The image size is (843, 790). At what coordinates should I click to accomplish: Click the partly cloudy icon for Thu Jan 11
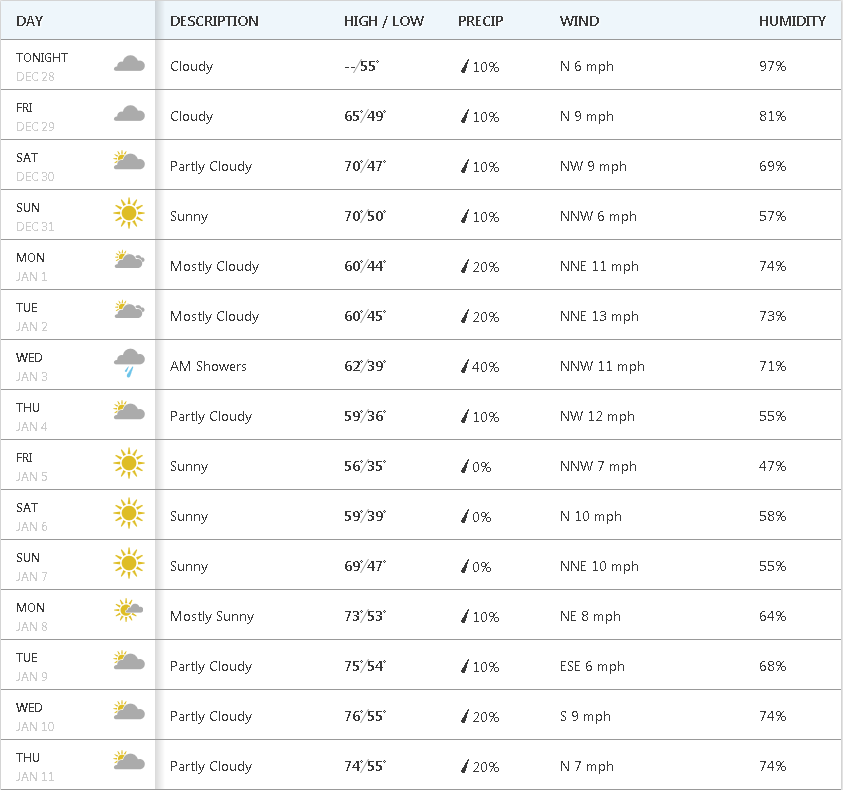pyautogui.click(x=129, y=761)
